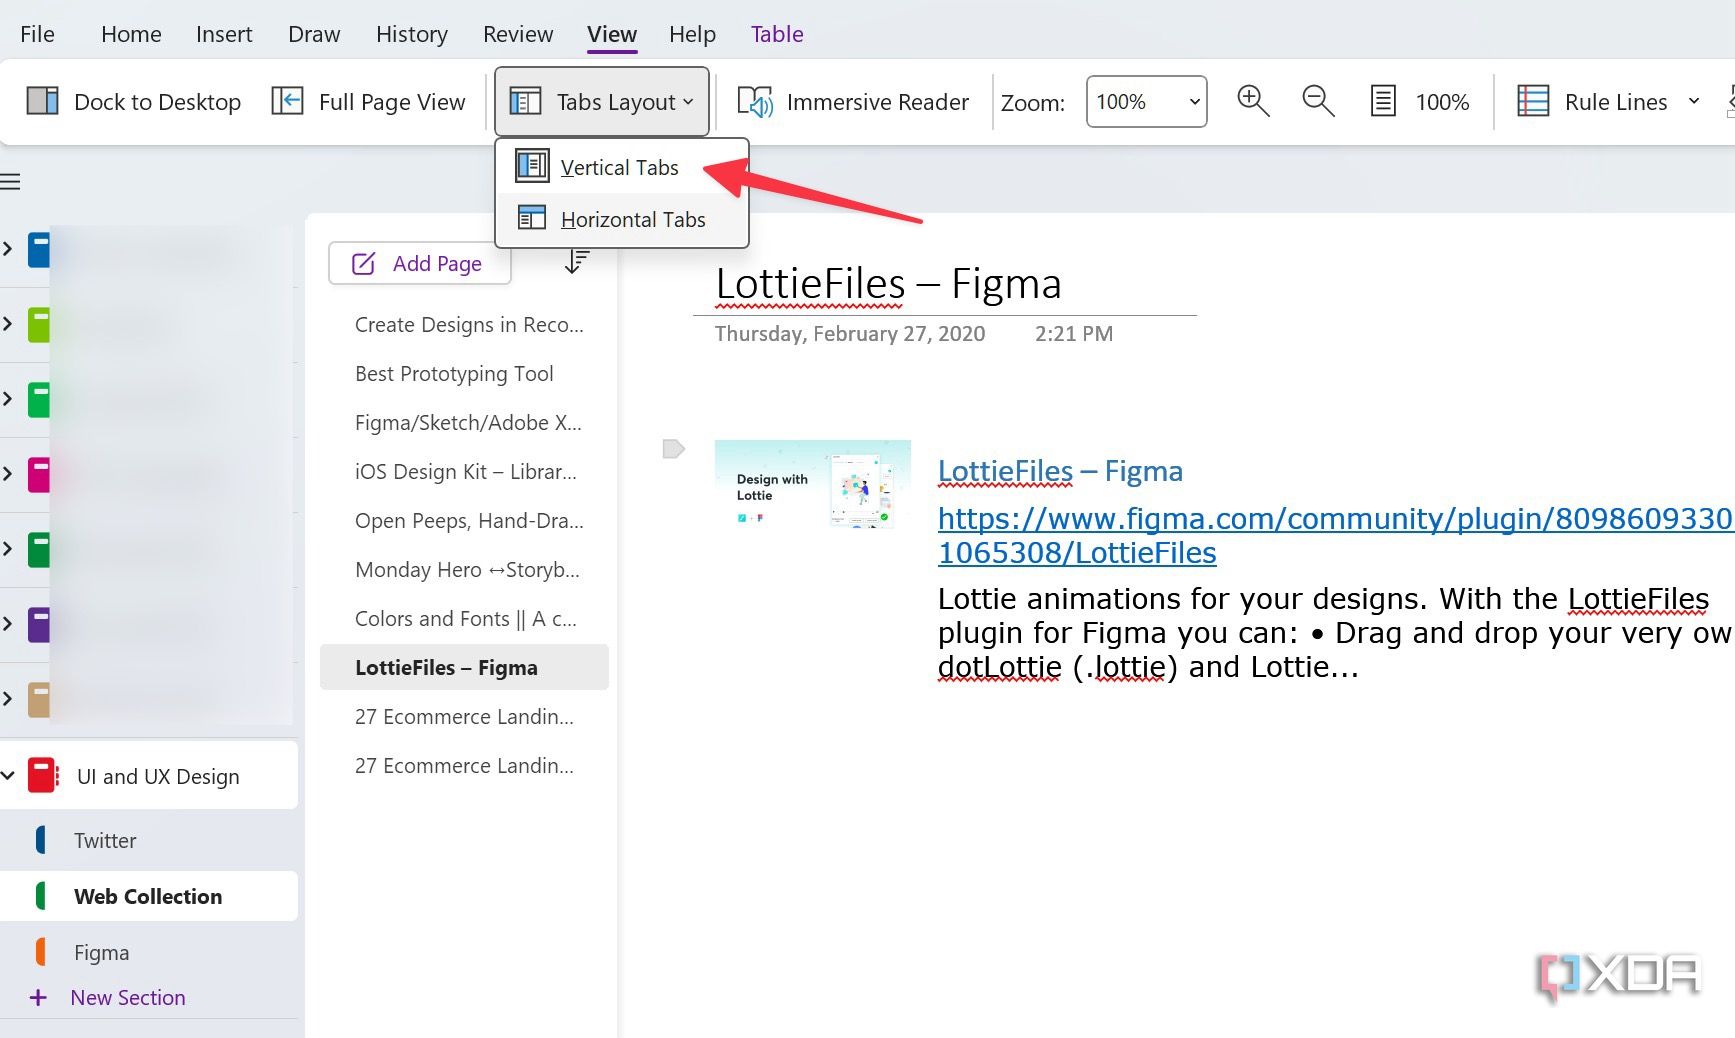Open the navigation hamburger icon

coord(13,181)
